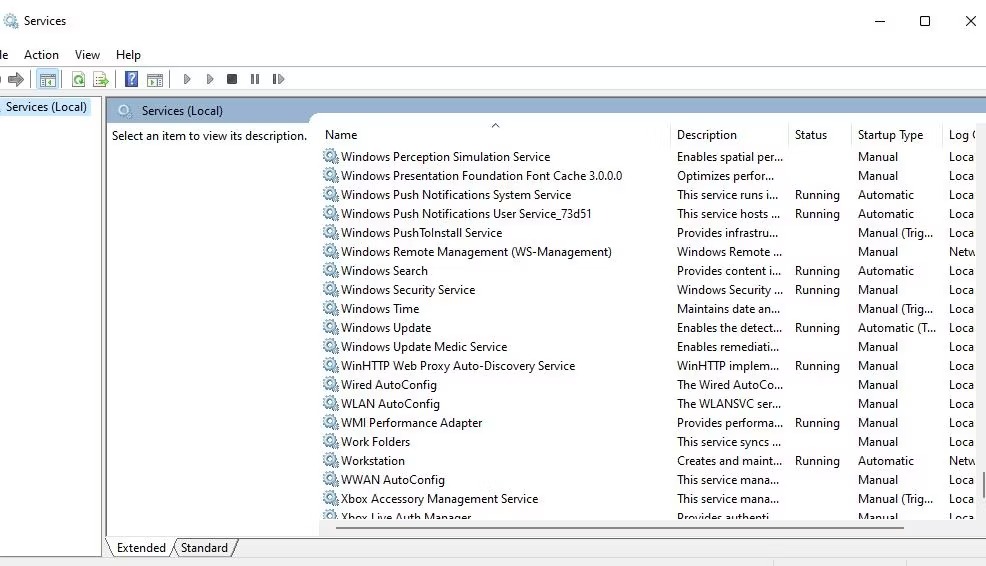
Task: Click the Start Service play icon
Action: coord(187,79)
